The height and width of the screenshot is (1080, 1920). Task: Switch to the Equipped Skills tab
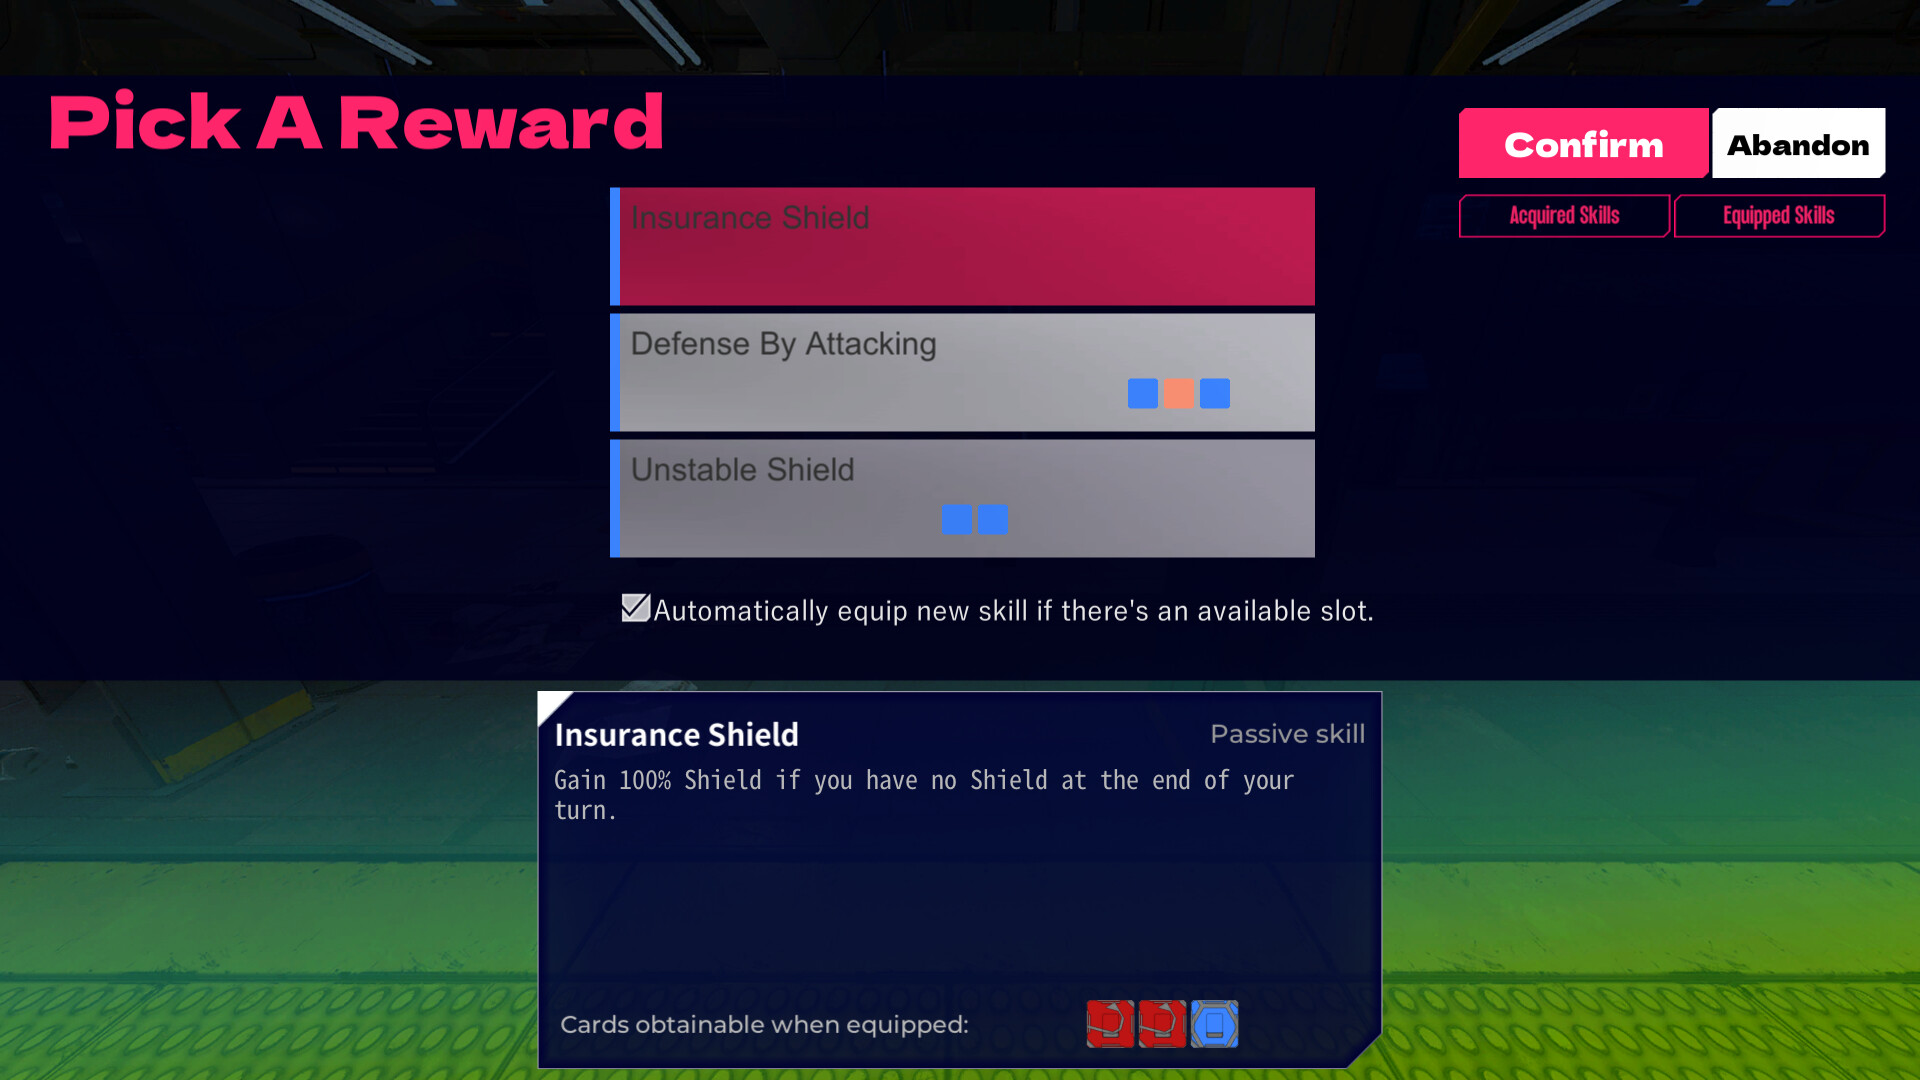coord(1780,215)
